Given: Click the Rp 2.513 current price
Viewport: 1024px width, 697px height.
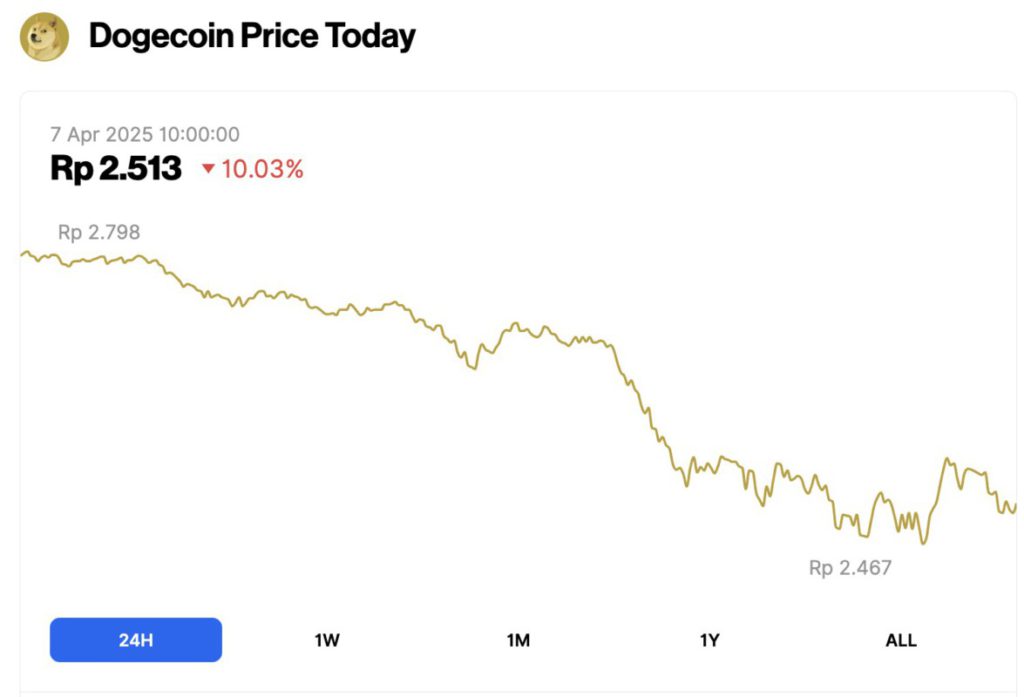Looking at the screenshot, I should point(116,169).
